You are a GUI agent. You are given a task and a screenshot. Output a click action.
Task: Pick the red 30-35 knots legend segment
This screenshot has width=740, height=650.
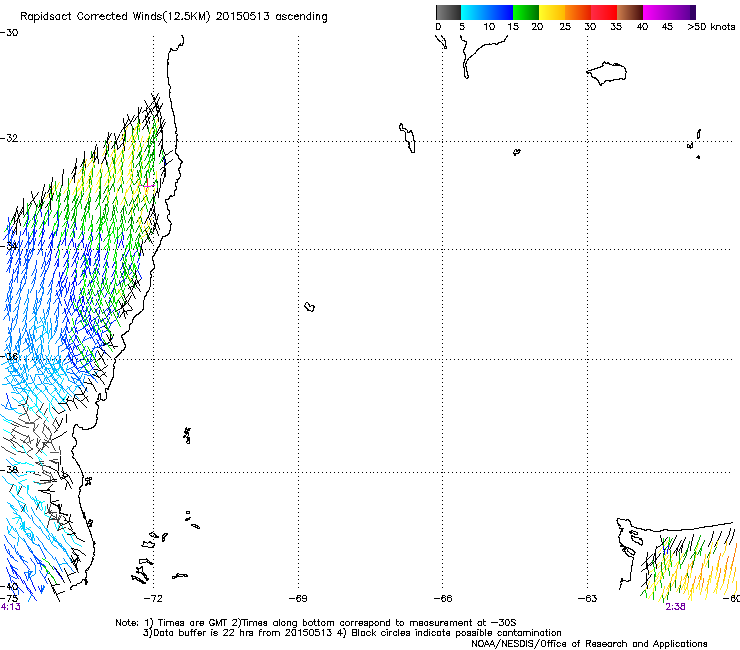coord(604,12)
